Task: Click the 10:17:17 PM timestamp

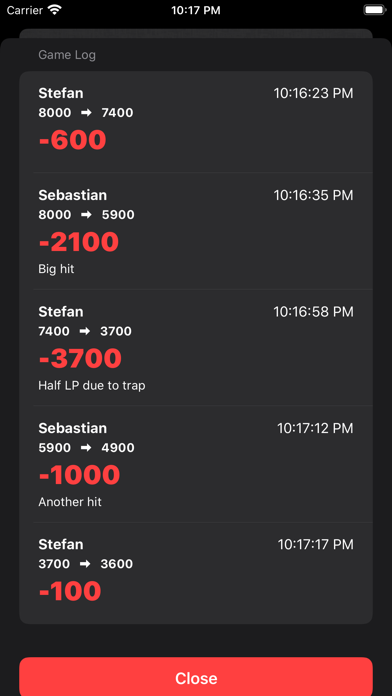Action: point(316,544)
